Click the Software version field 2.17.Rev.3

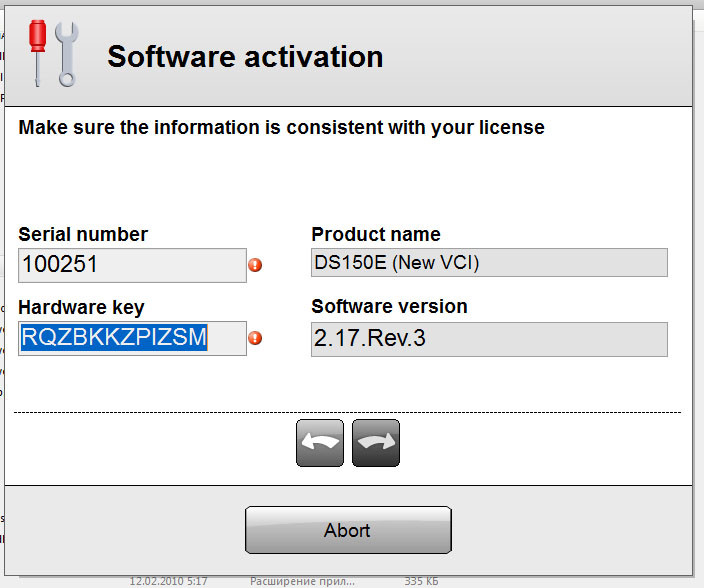(x=489, y=339)
